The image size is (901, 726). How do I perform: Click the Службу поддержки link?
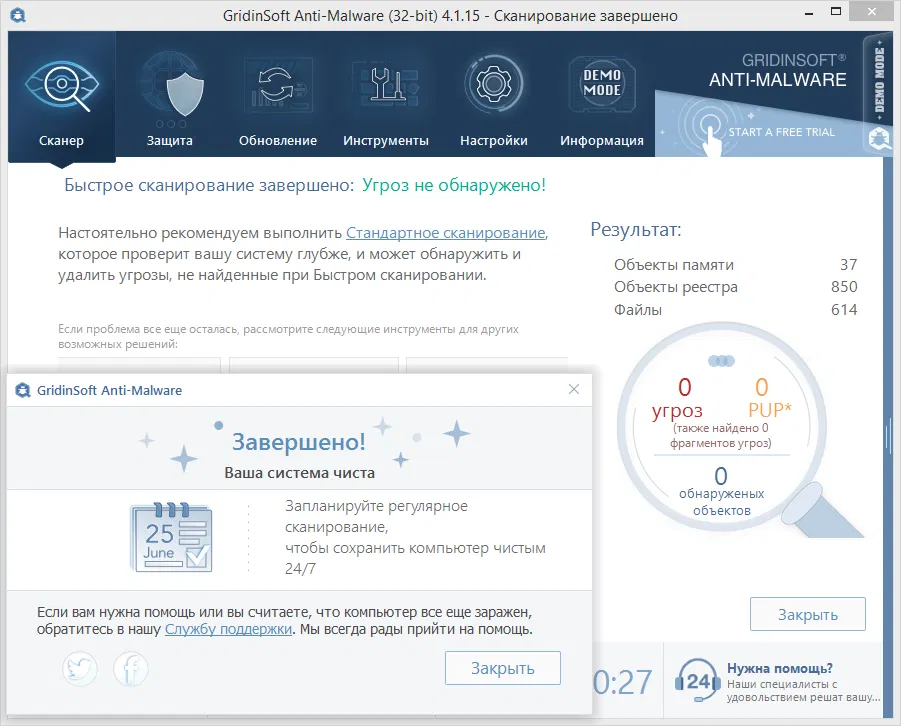pyautogui.click(x=228, y=629)
